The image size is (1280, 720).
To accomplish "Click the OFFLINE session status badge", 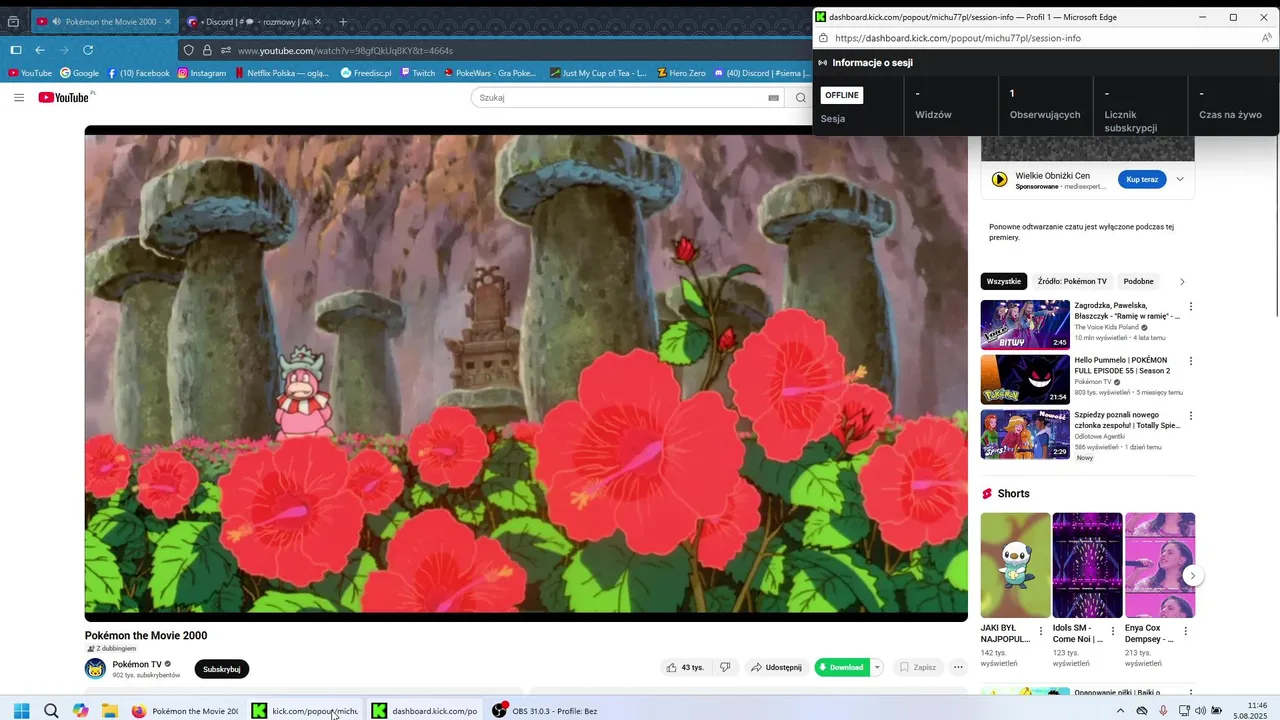I will tap(842, 95).
